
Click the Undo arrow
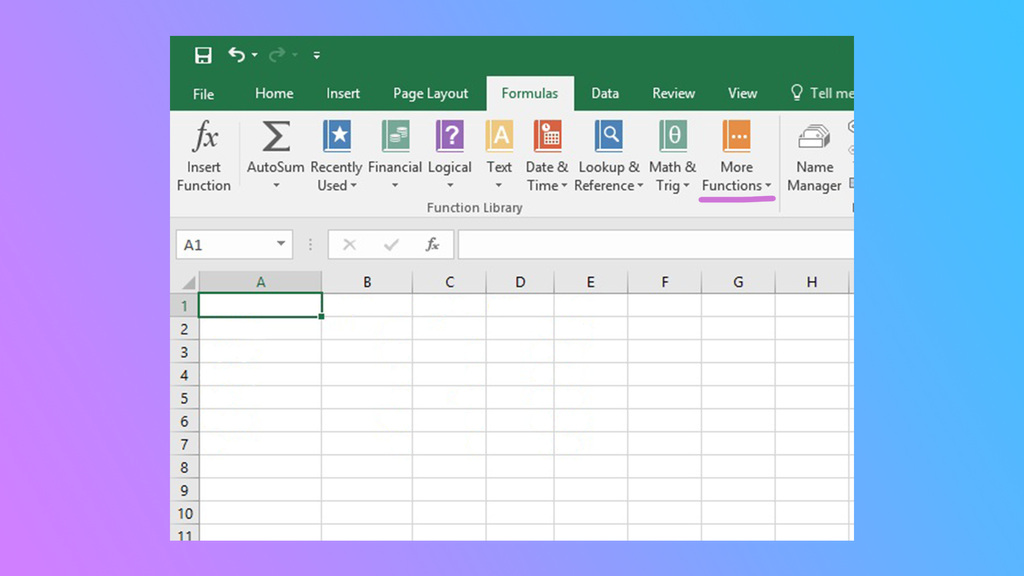(237, 55)
